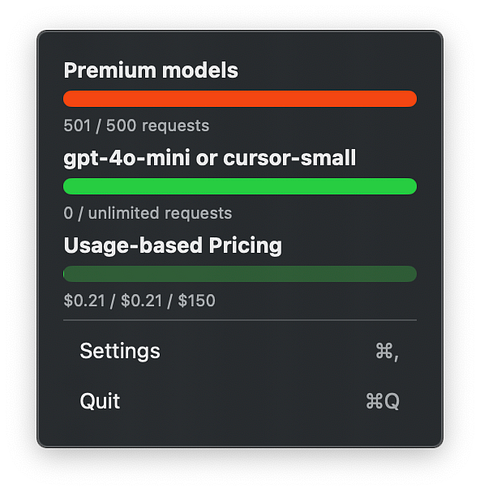Select the gpt-4o-mini or cursor-small heading

click(x=210, y=158)
